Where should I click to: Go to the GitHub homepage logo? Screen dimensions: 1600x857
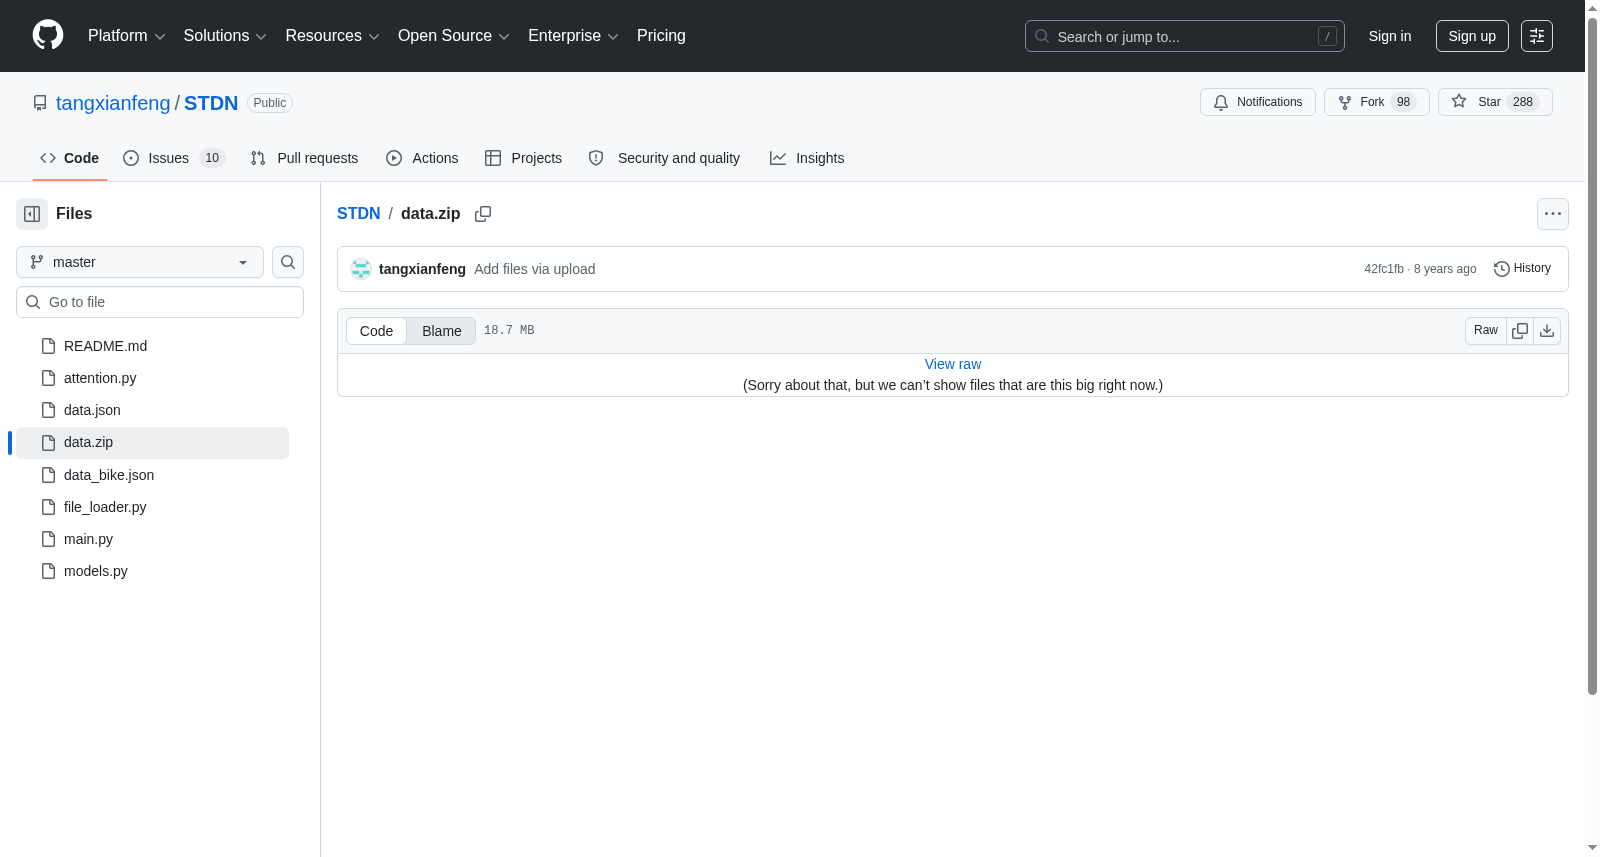point(48,35)
